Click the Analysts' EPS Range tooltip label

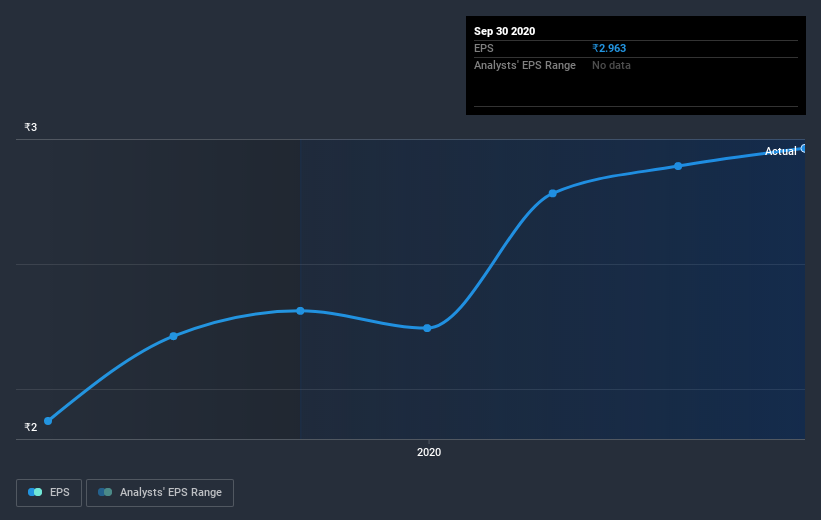click(525, 65)
